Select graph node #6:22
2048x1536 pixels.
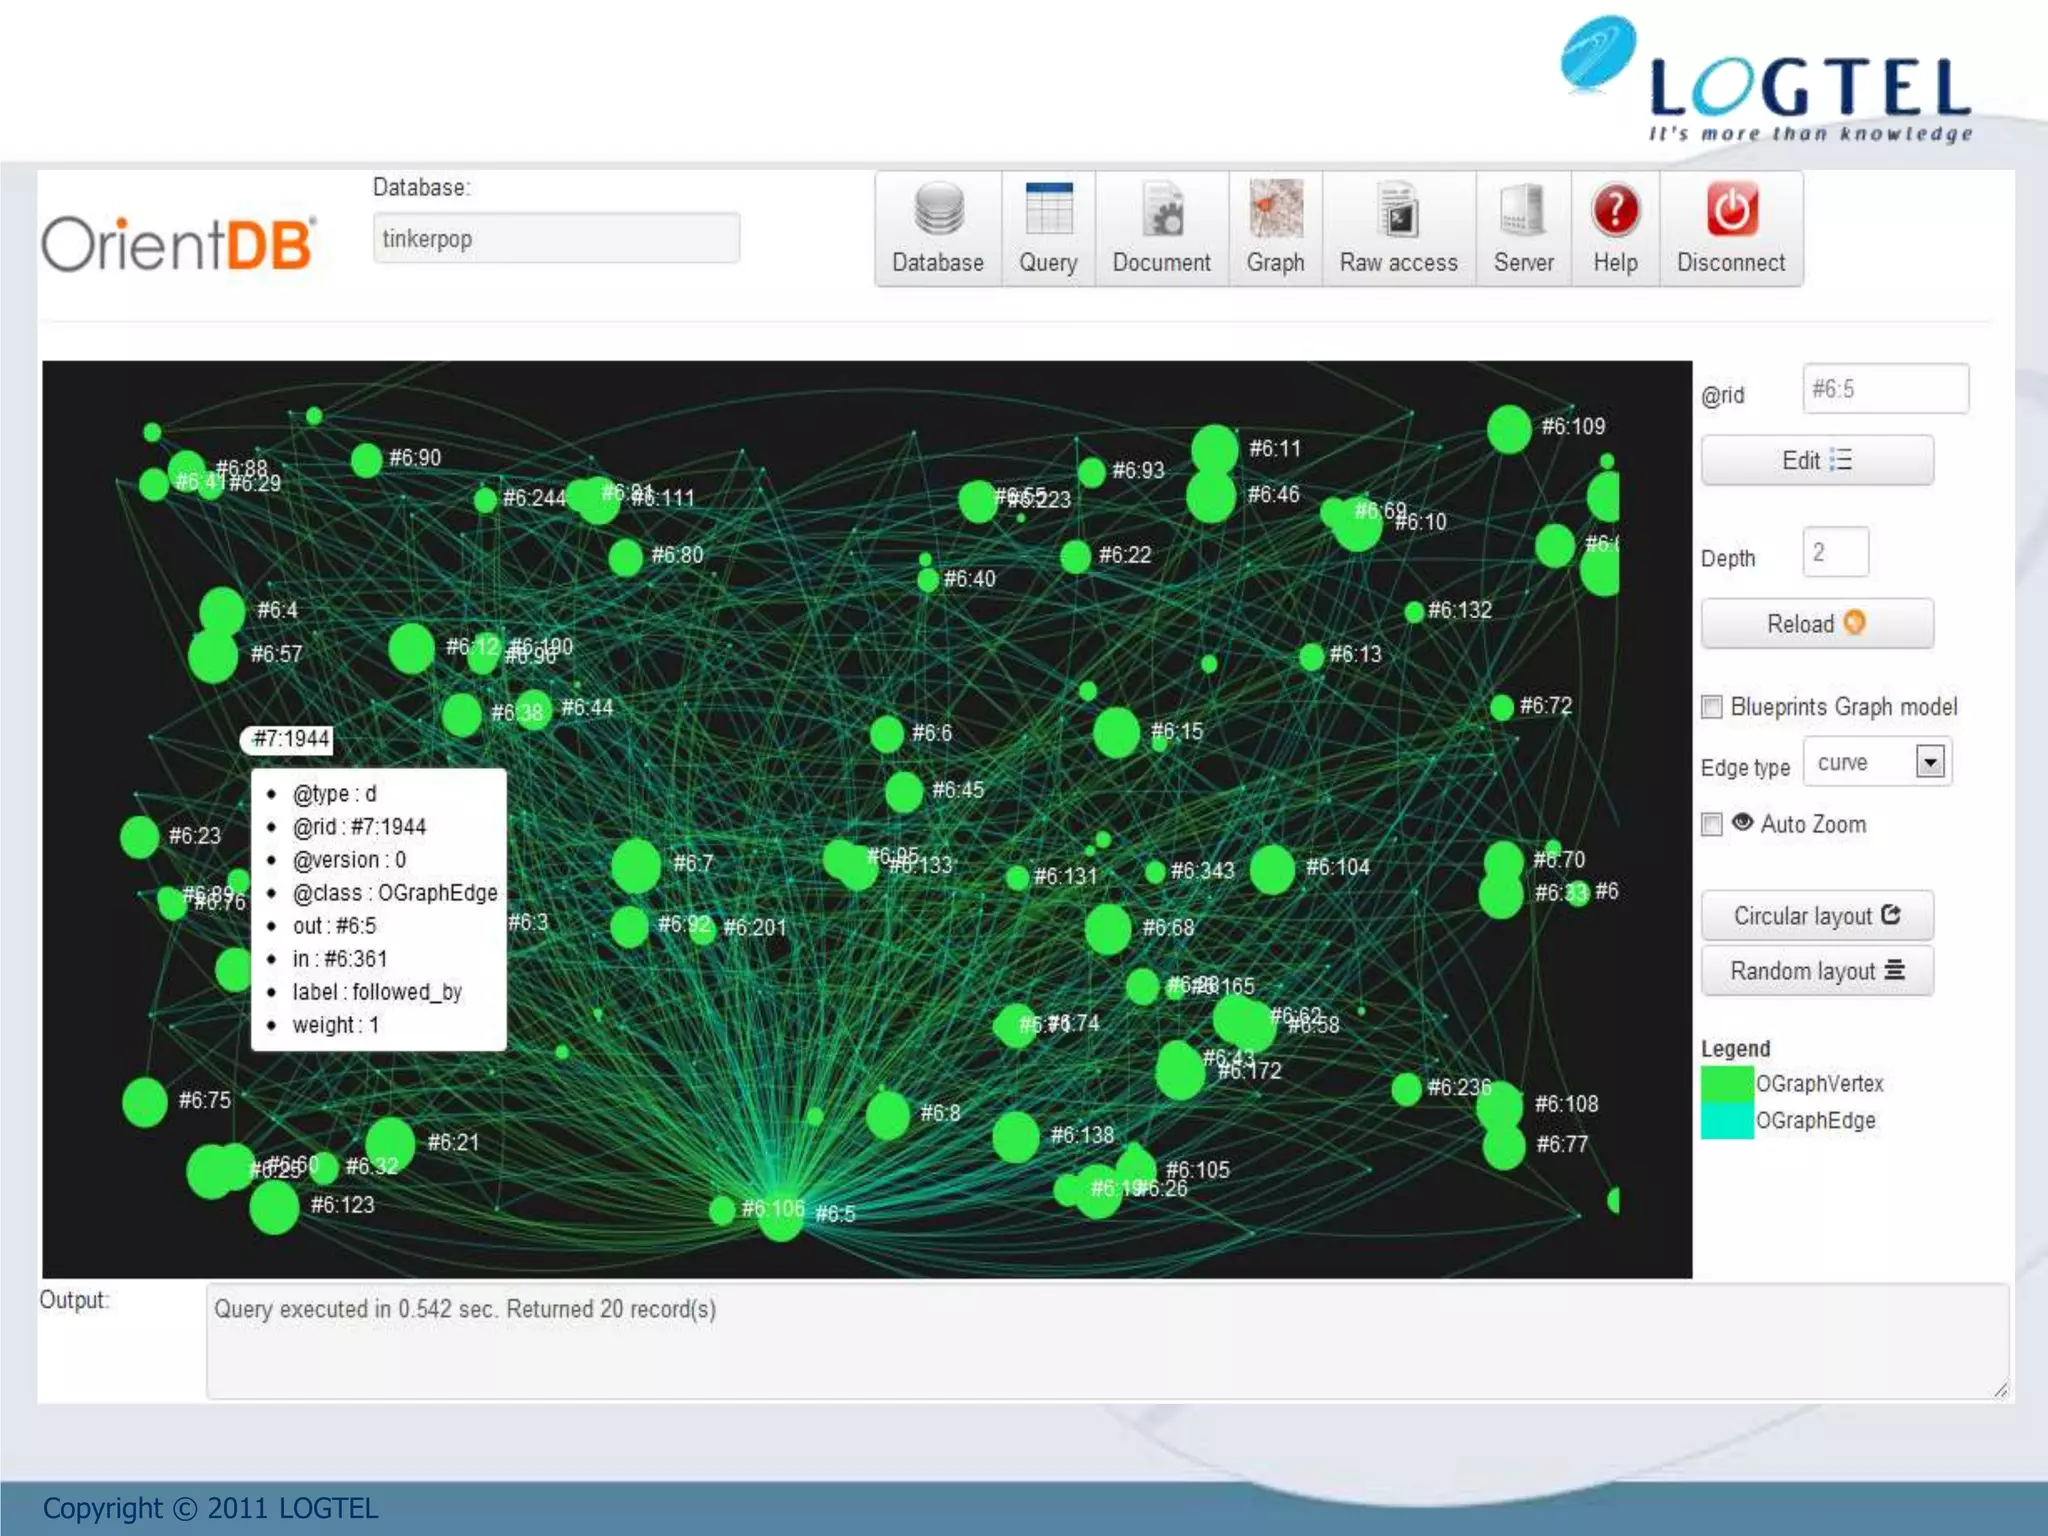point(1075,556)
